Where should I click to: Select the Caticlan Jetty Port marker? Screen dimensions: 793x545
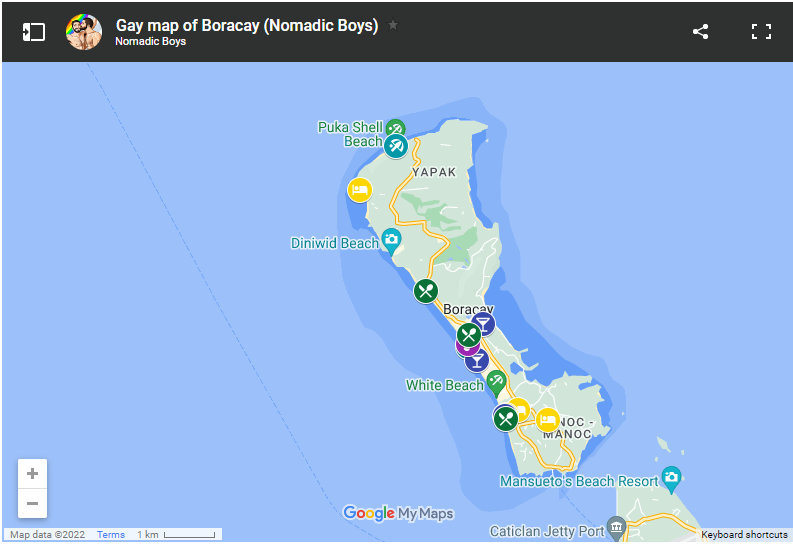coord(616,528)
